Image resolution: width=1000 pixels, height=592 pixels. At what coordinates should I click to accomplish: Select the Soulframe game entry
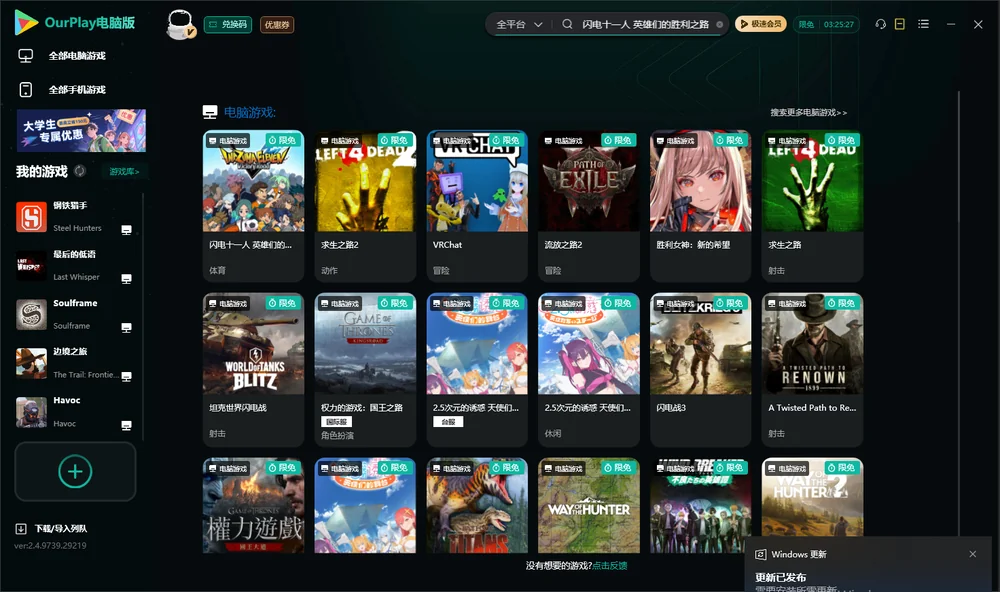tap(75, 314)
